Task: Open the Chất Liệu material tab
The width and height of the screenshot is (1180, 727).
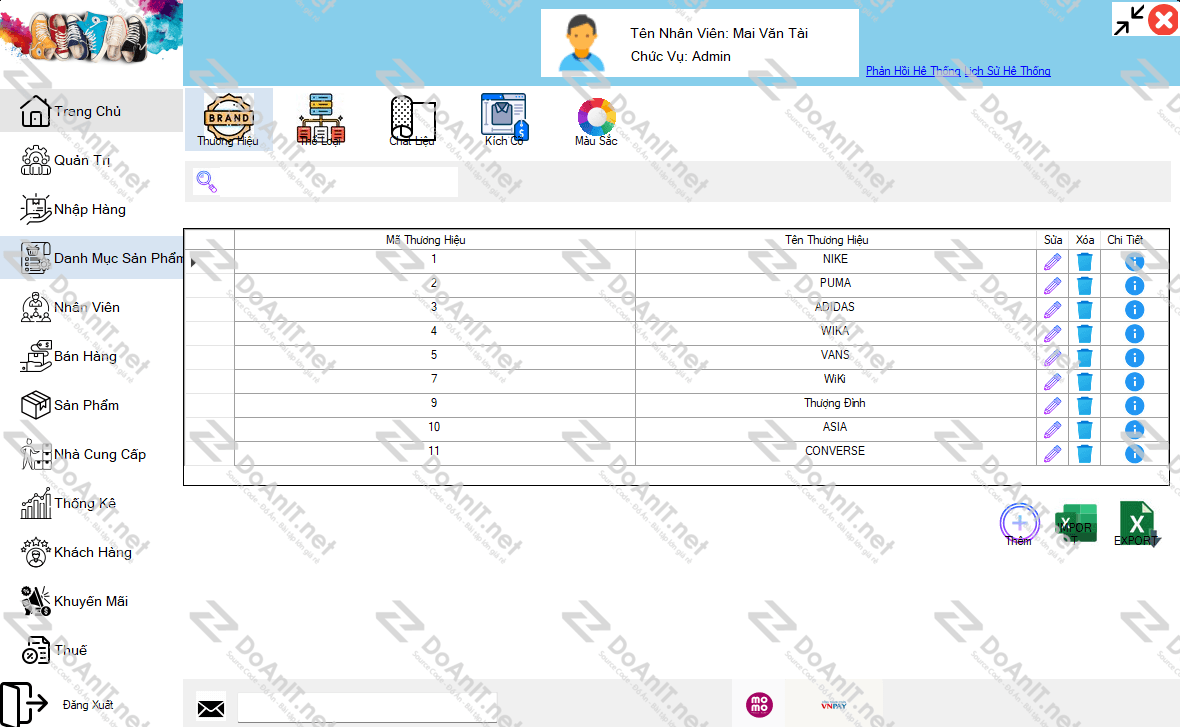Action: pos(412,119)
